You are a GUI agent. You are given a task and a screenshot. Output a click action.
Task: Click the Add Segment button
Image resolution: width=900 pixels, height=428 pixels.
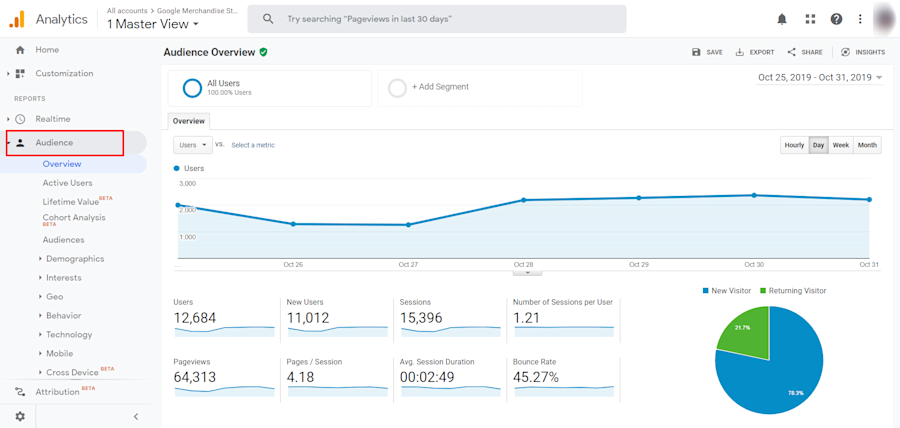pyautogui.click(x=480, y=88)
